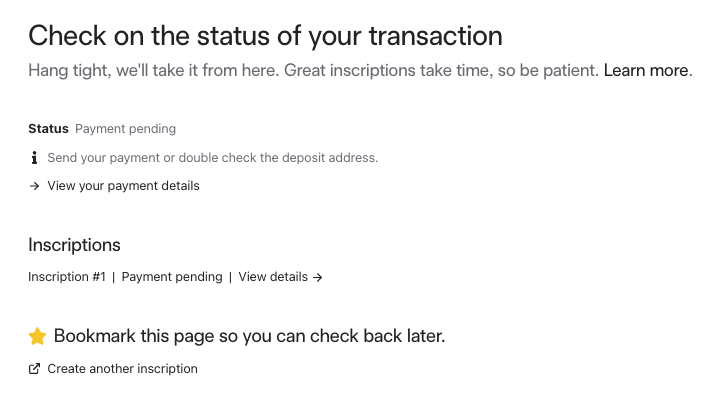Click the divider before View details

coord(230,277)
